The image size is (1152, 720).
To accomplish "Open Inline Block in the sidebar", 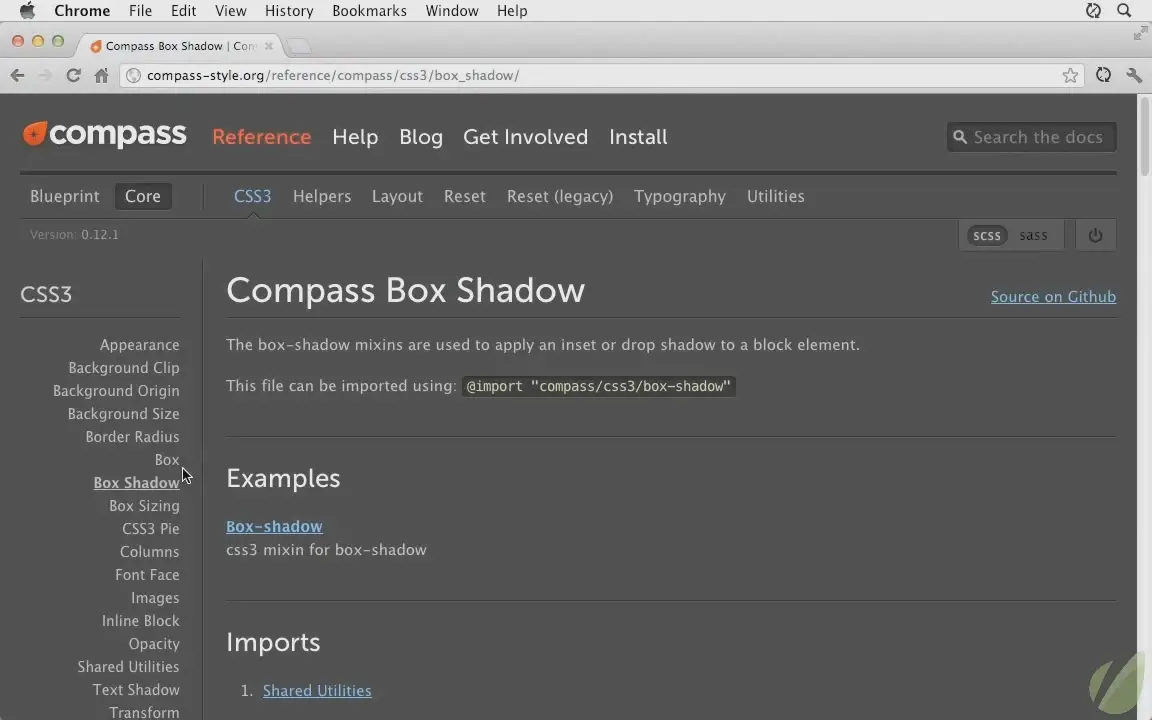I will click(x=140, y=621).
